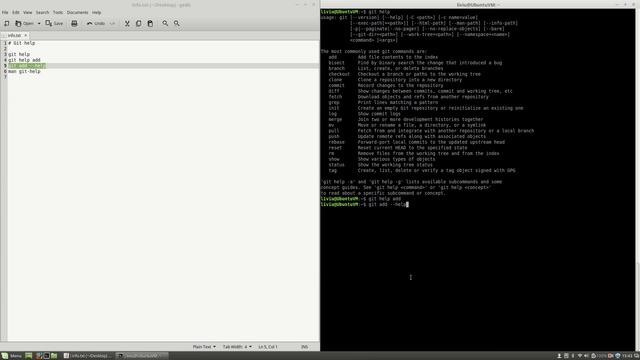Click the 'git help add' line in editor
This screenshot has width=640, height=360.
pyautogui.click(x=24, y=60)
